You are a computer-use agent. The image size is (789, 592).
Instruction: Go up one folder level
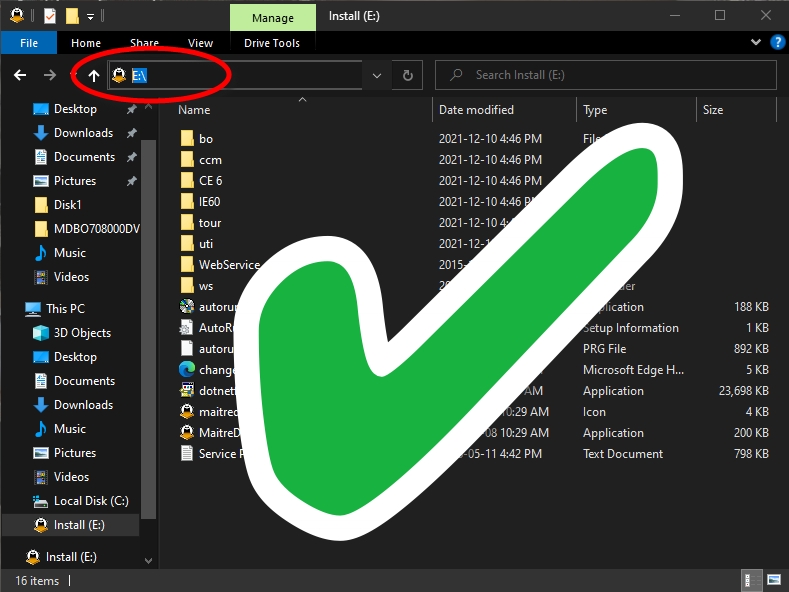click(x=94, y=75)
